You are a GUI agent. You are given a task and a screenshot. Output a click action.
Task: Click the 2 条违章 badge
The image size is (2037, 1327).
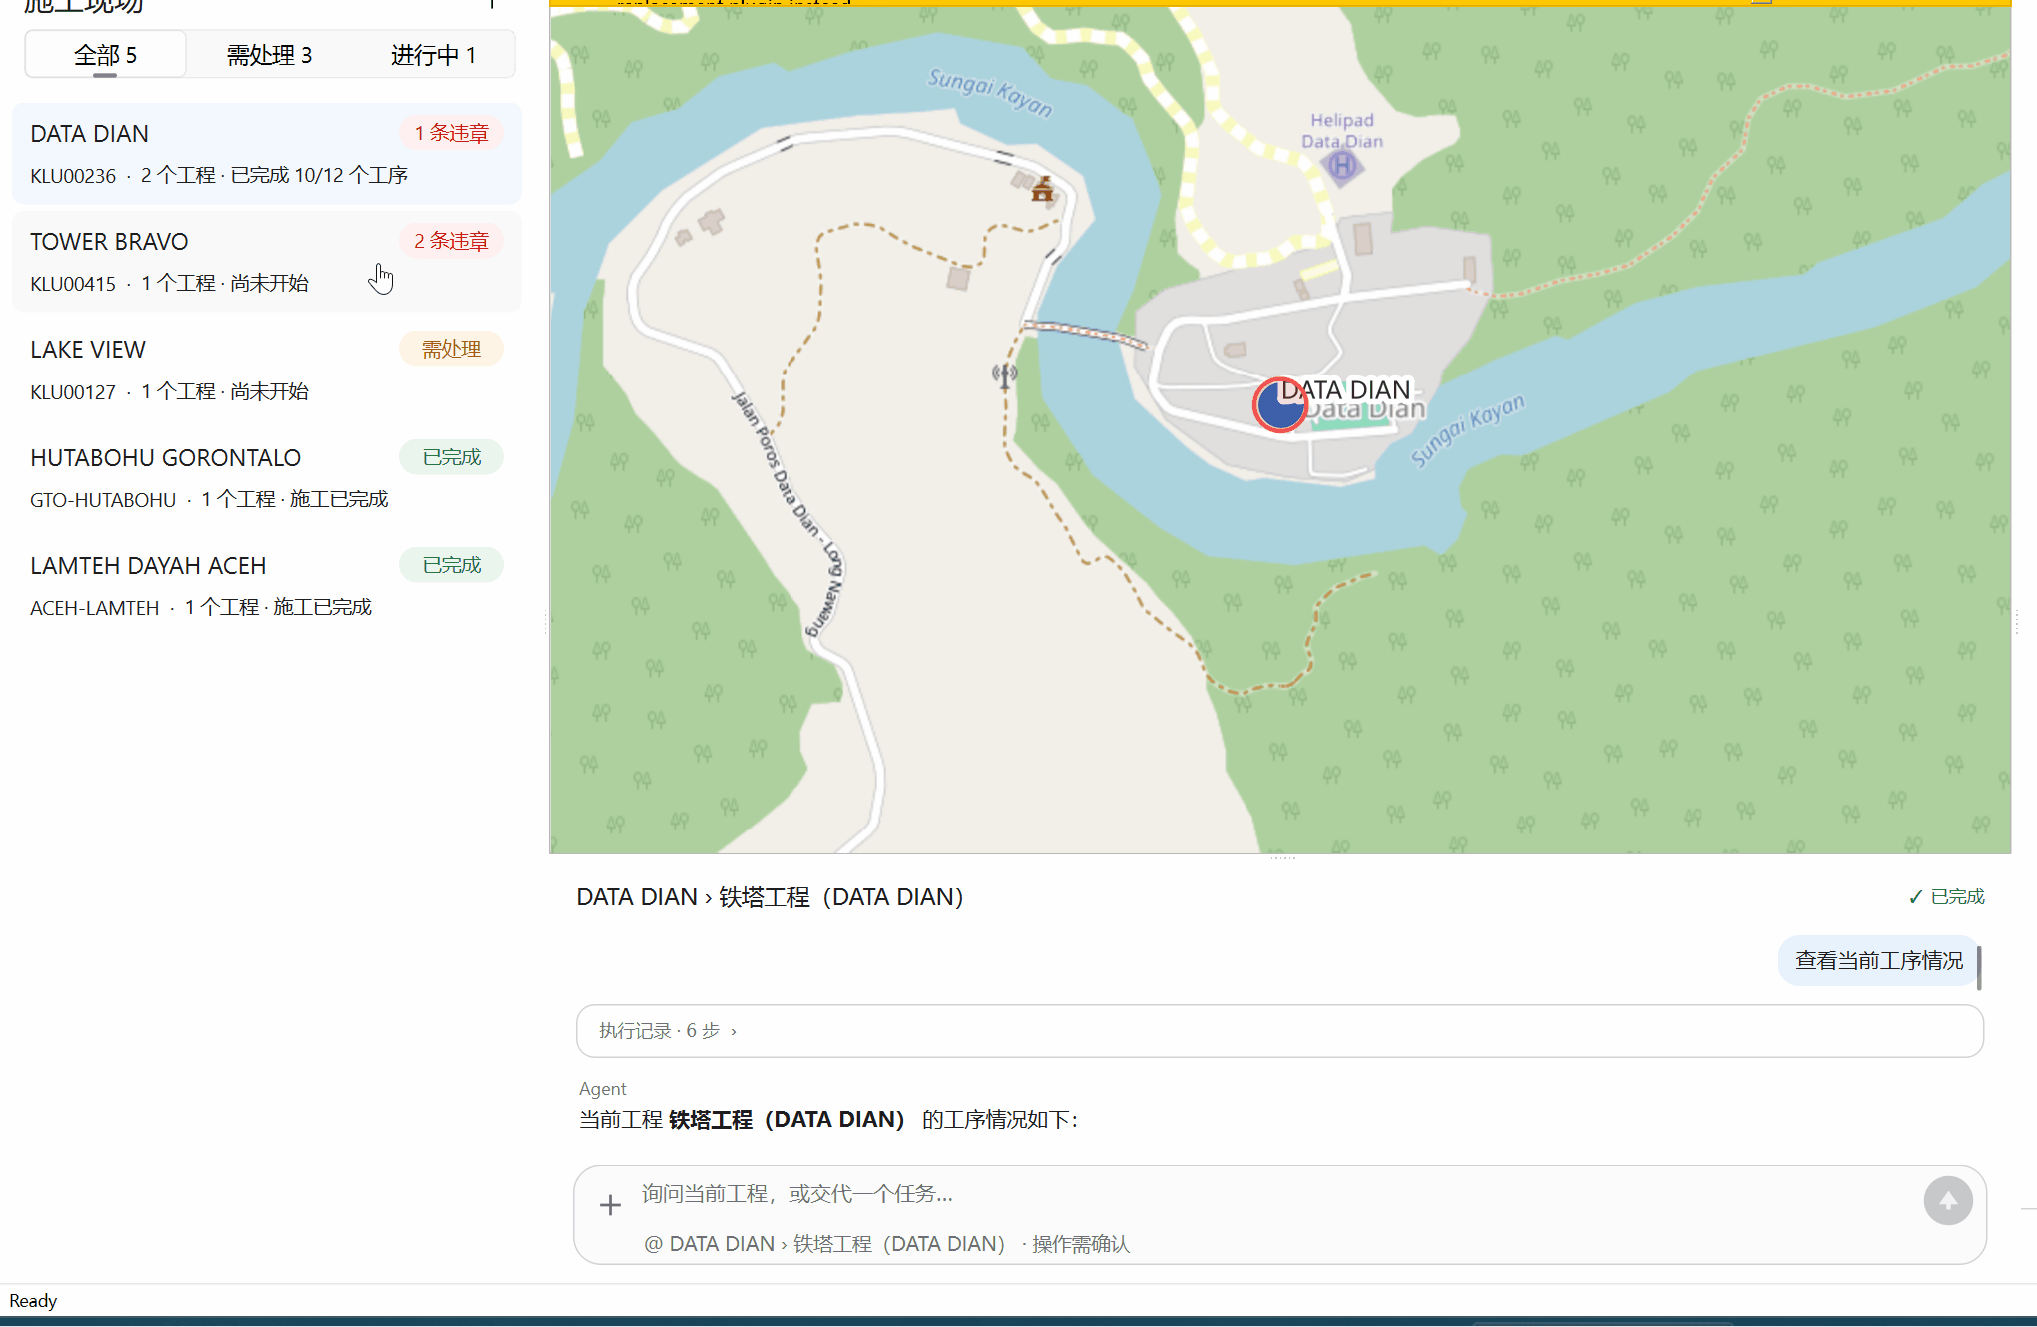point(451,241)
